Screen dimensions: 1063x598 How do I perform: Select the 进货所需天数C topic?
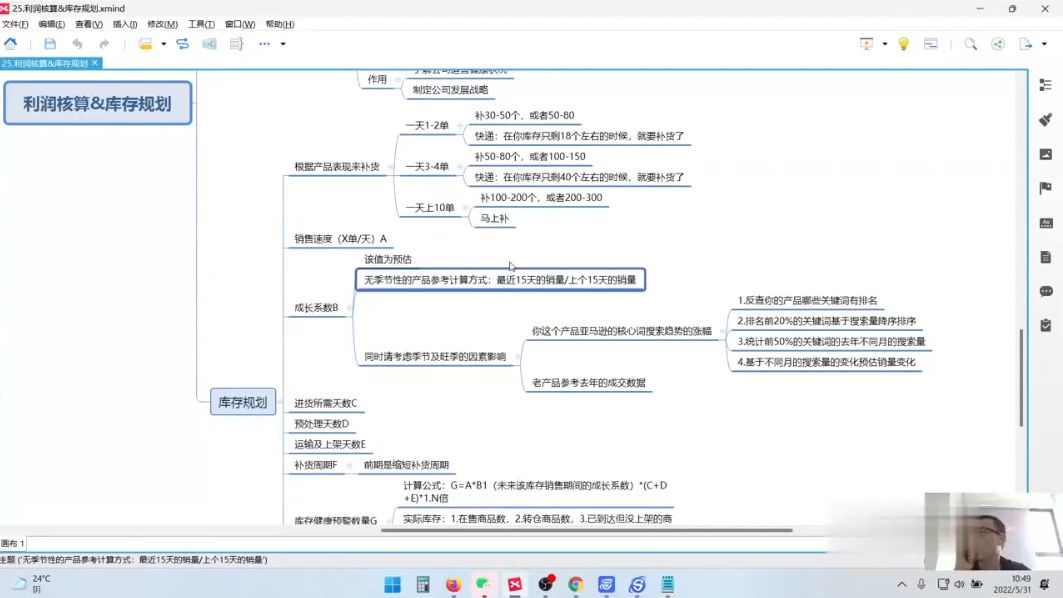click(x=325, y=403)
